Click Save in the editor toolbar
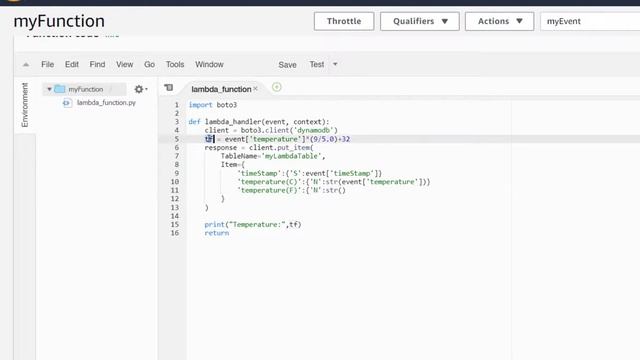The width and height of the screenshot is (640, 360). [287, 65]
